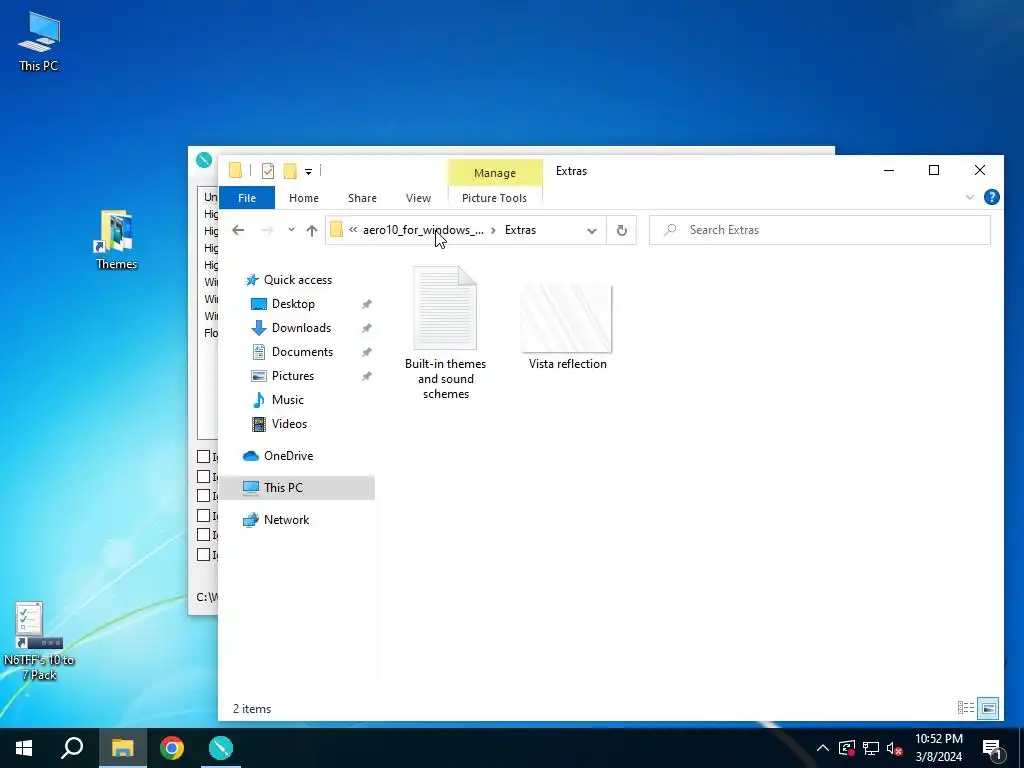Screen dimensions: 1024x768
Task: Unpin Desktop using its pin icon
Action: coord(366,304)
